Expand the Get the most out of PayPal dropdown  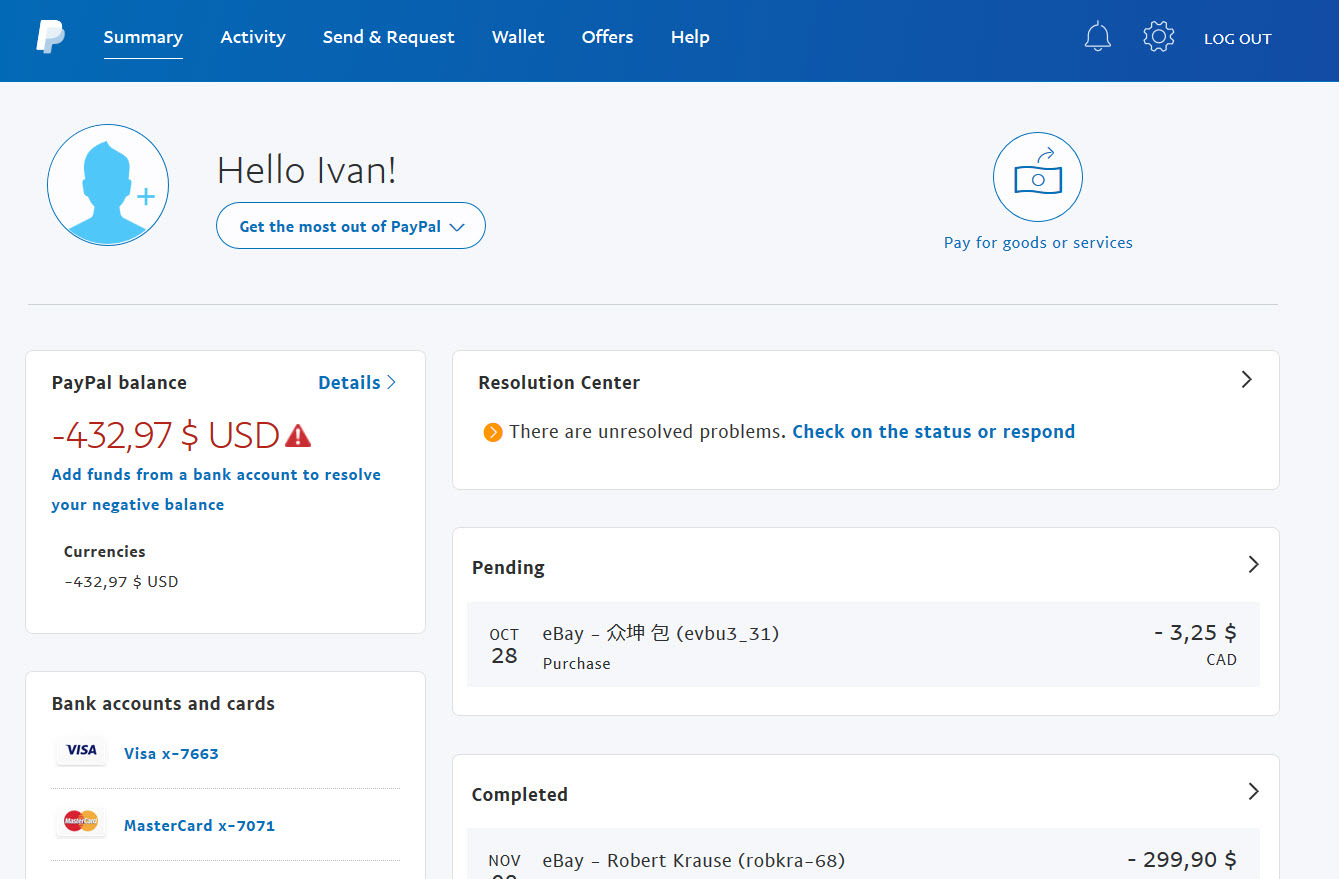[x=351, y=226]
